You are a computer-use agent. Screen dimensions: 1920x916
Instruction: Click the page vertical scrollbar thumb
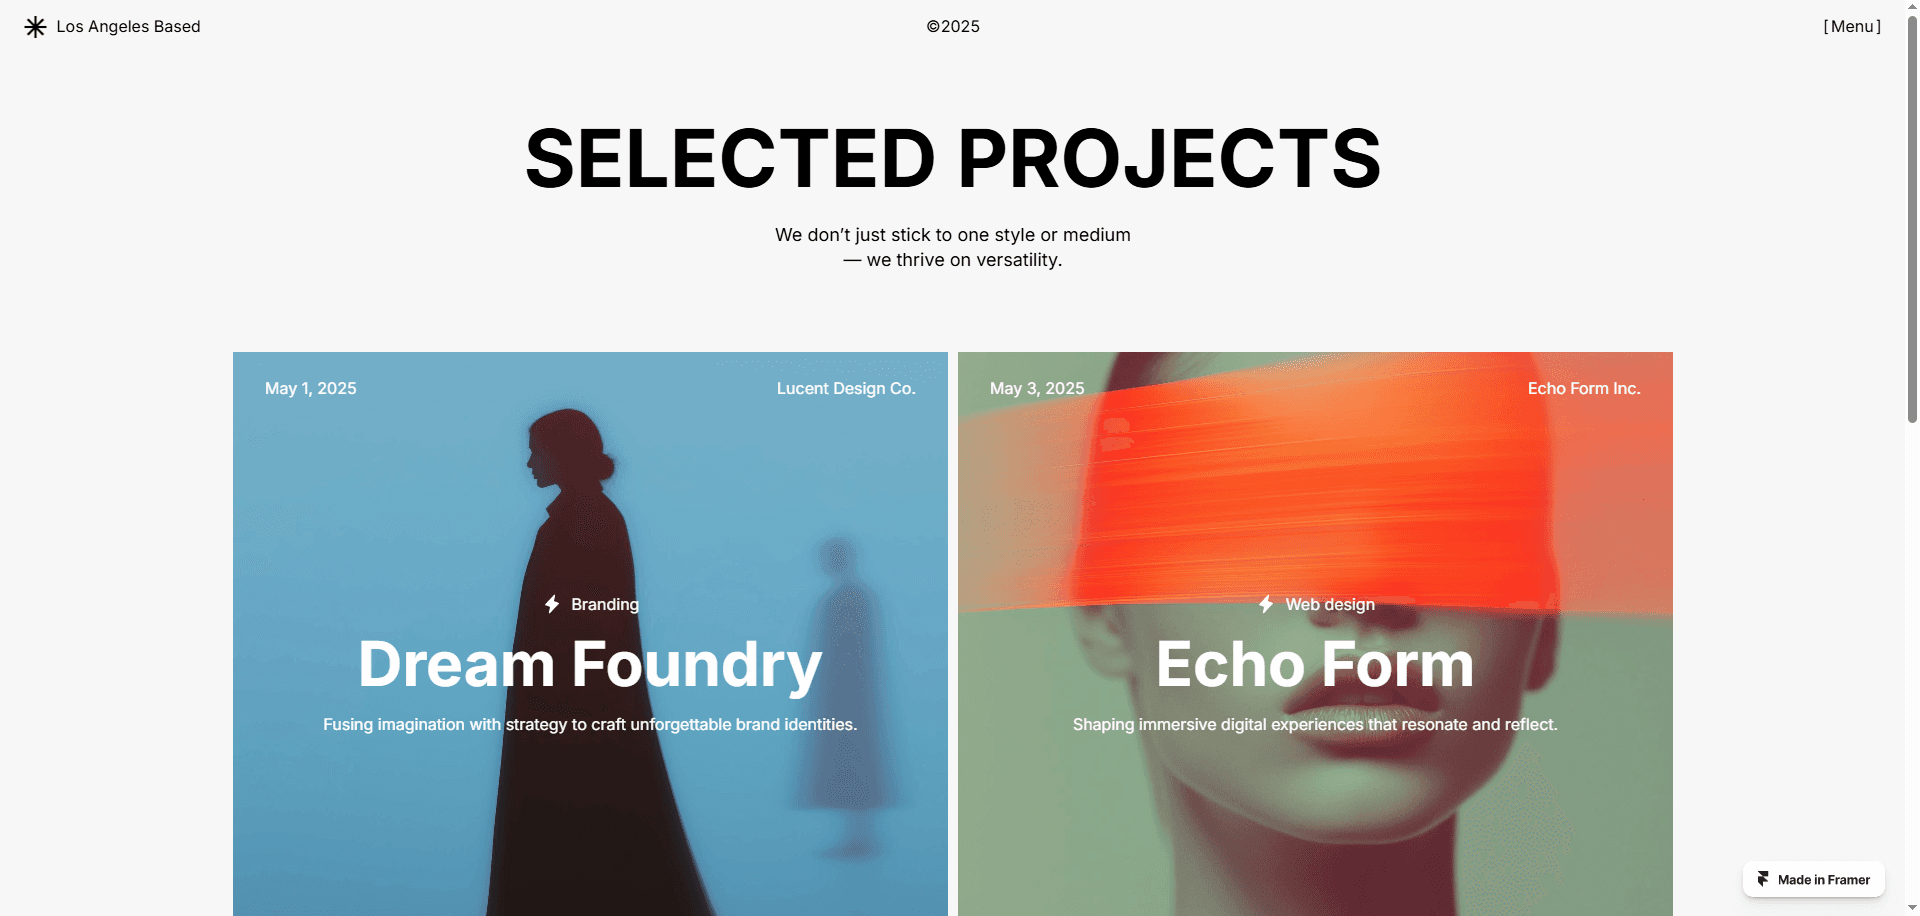(x=1912, y=218)
